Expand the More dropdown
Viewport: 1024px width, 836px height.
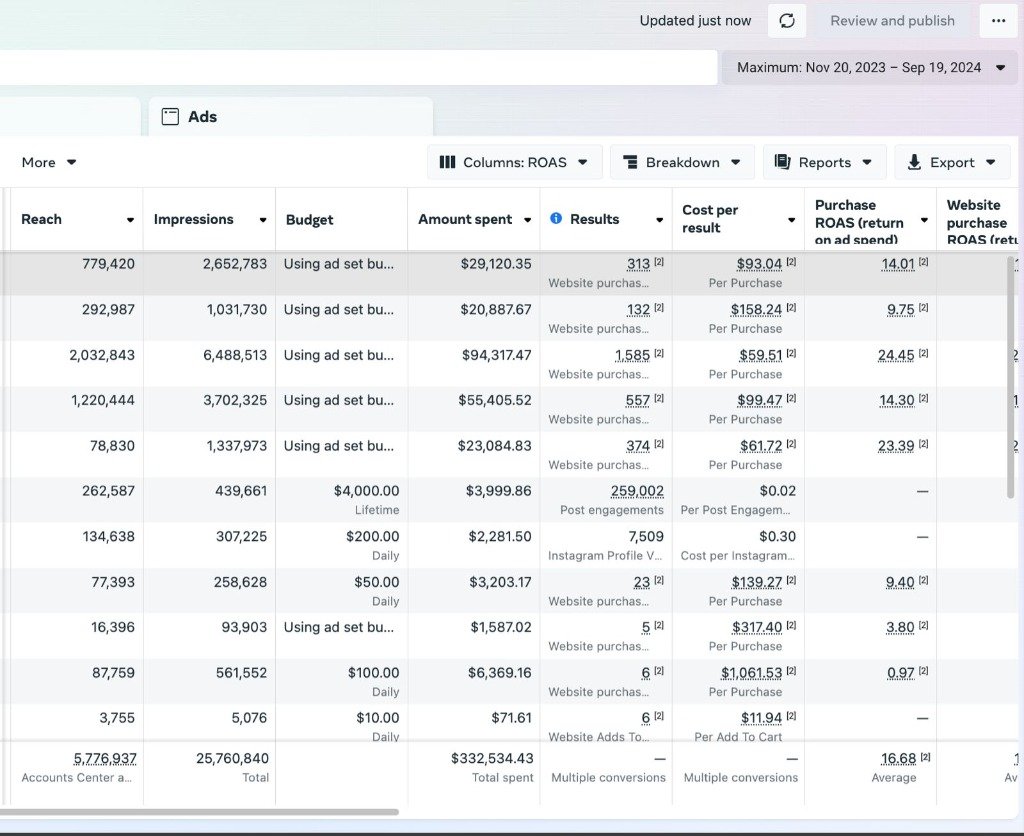49,162
